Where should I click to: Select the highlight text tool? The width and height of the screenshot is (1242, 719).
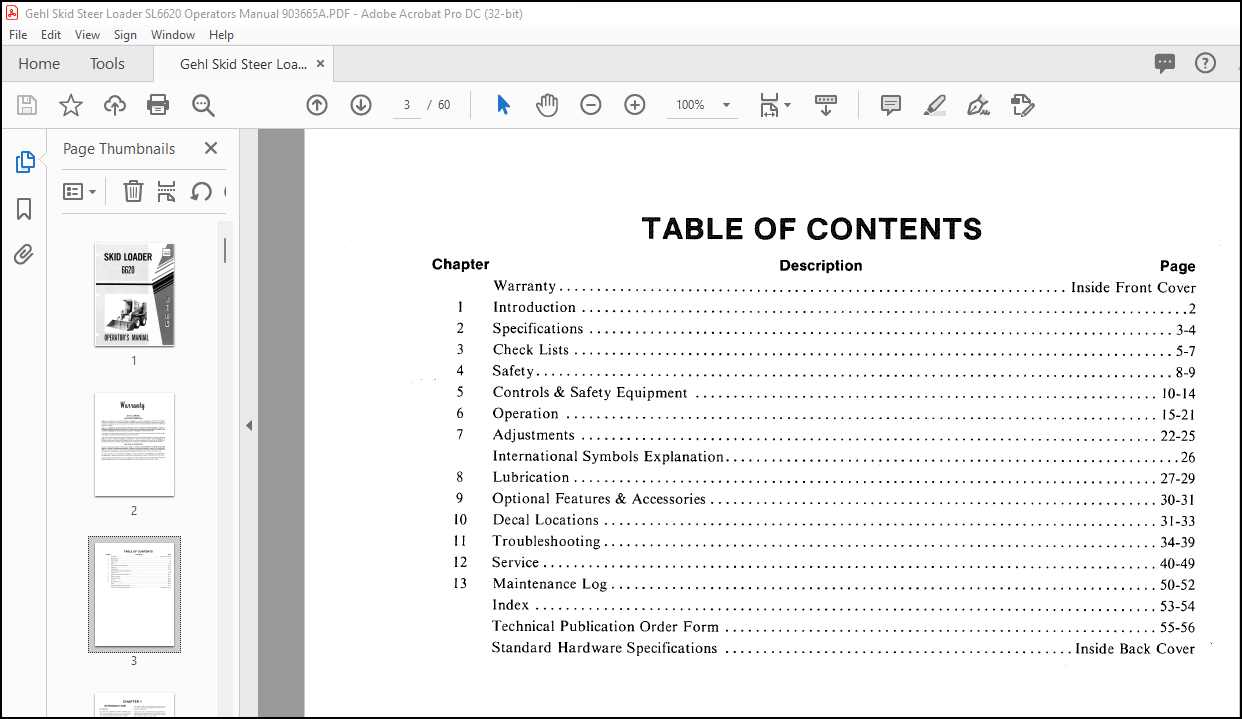935,105
